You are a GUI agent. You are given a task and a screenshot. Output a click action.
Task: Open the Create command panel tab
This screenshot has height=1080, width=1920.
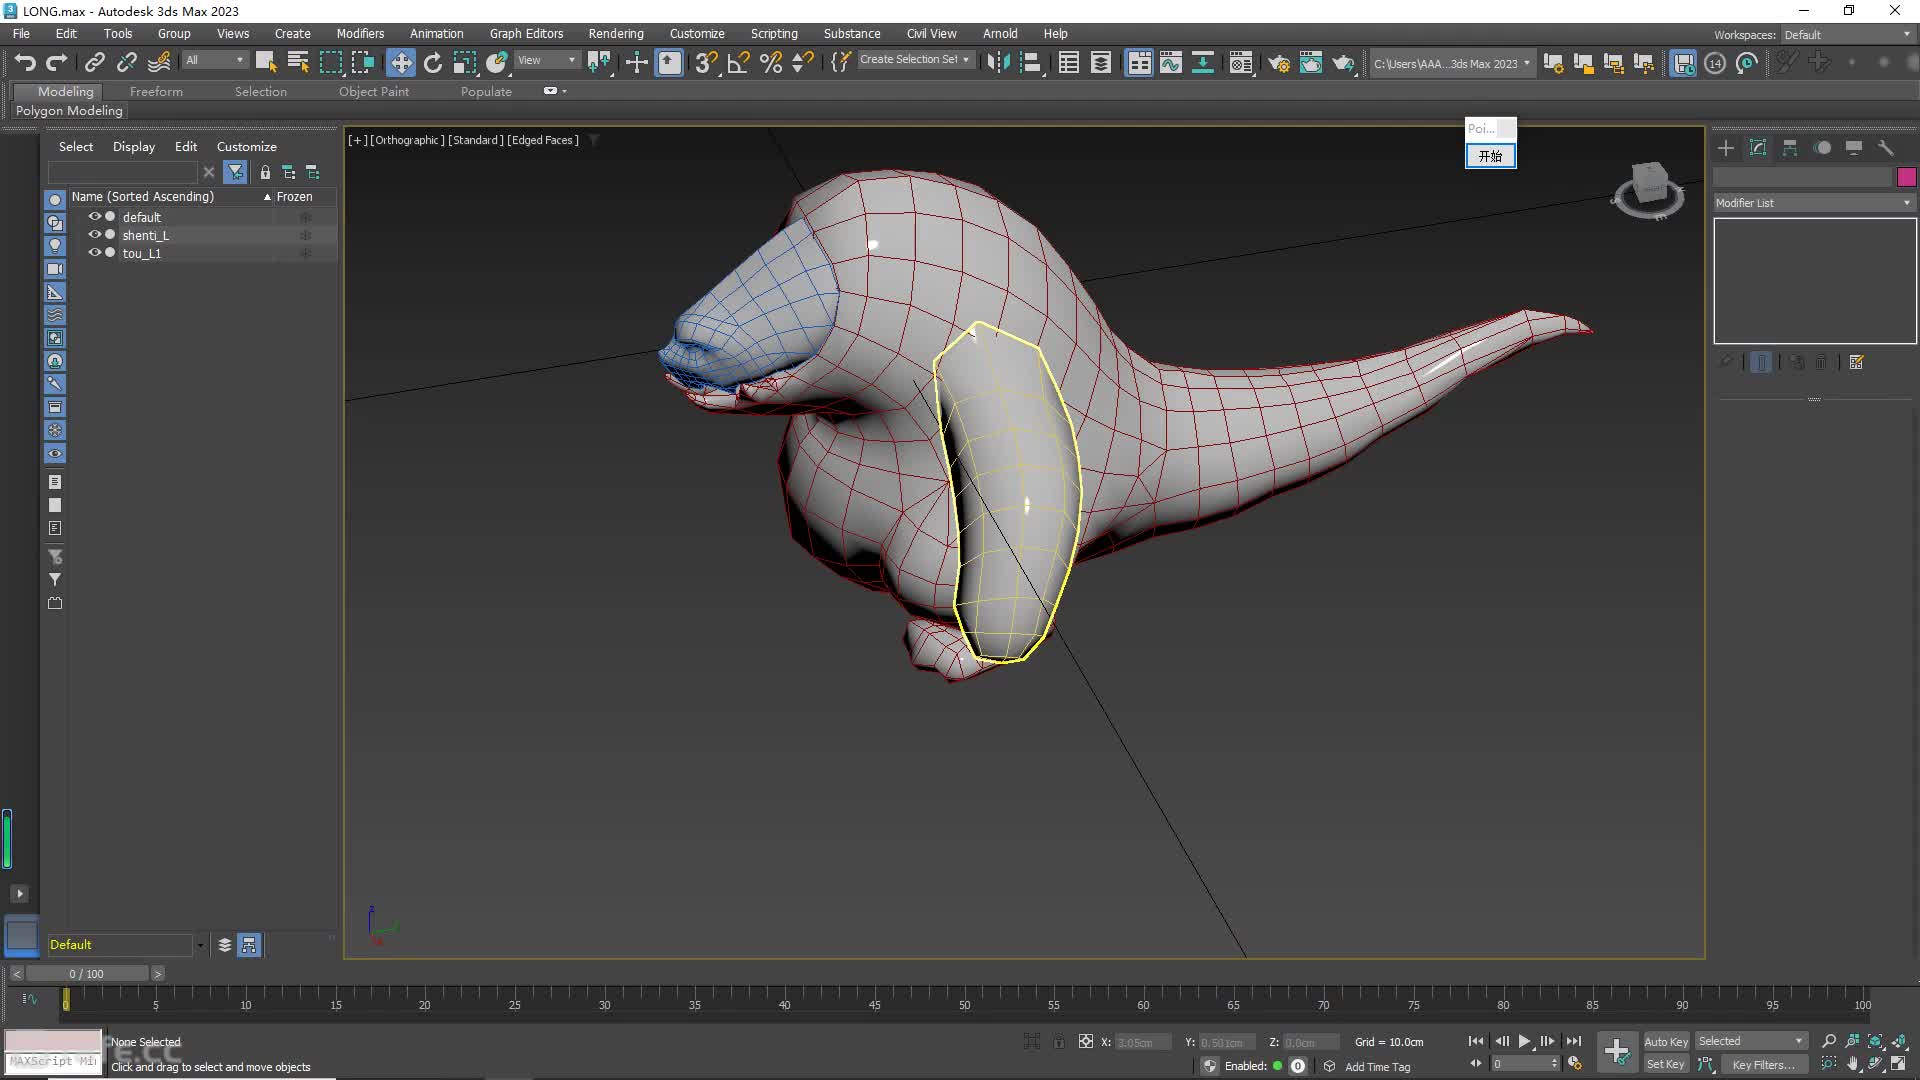pyautogui.click(x=1726, y=148)
